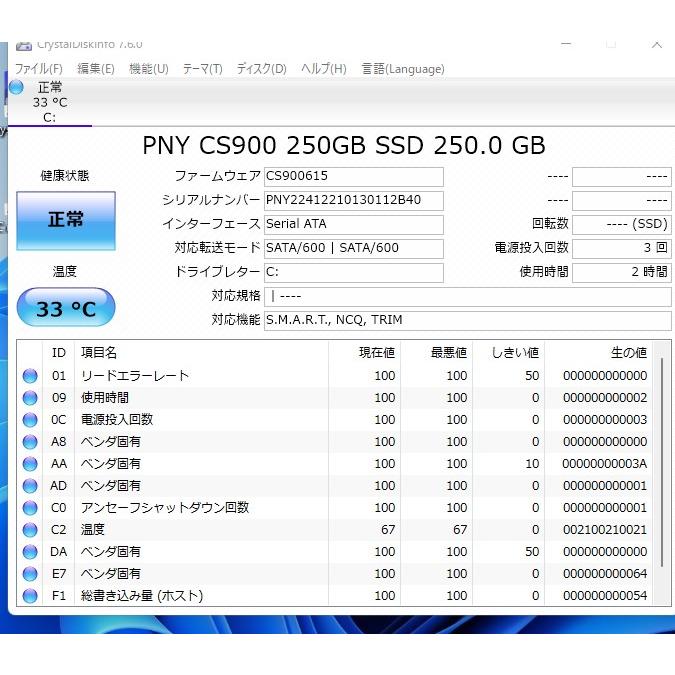Click the 現在値 column header

point(365,353)
